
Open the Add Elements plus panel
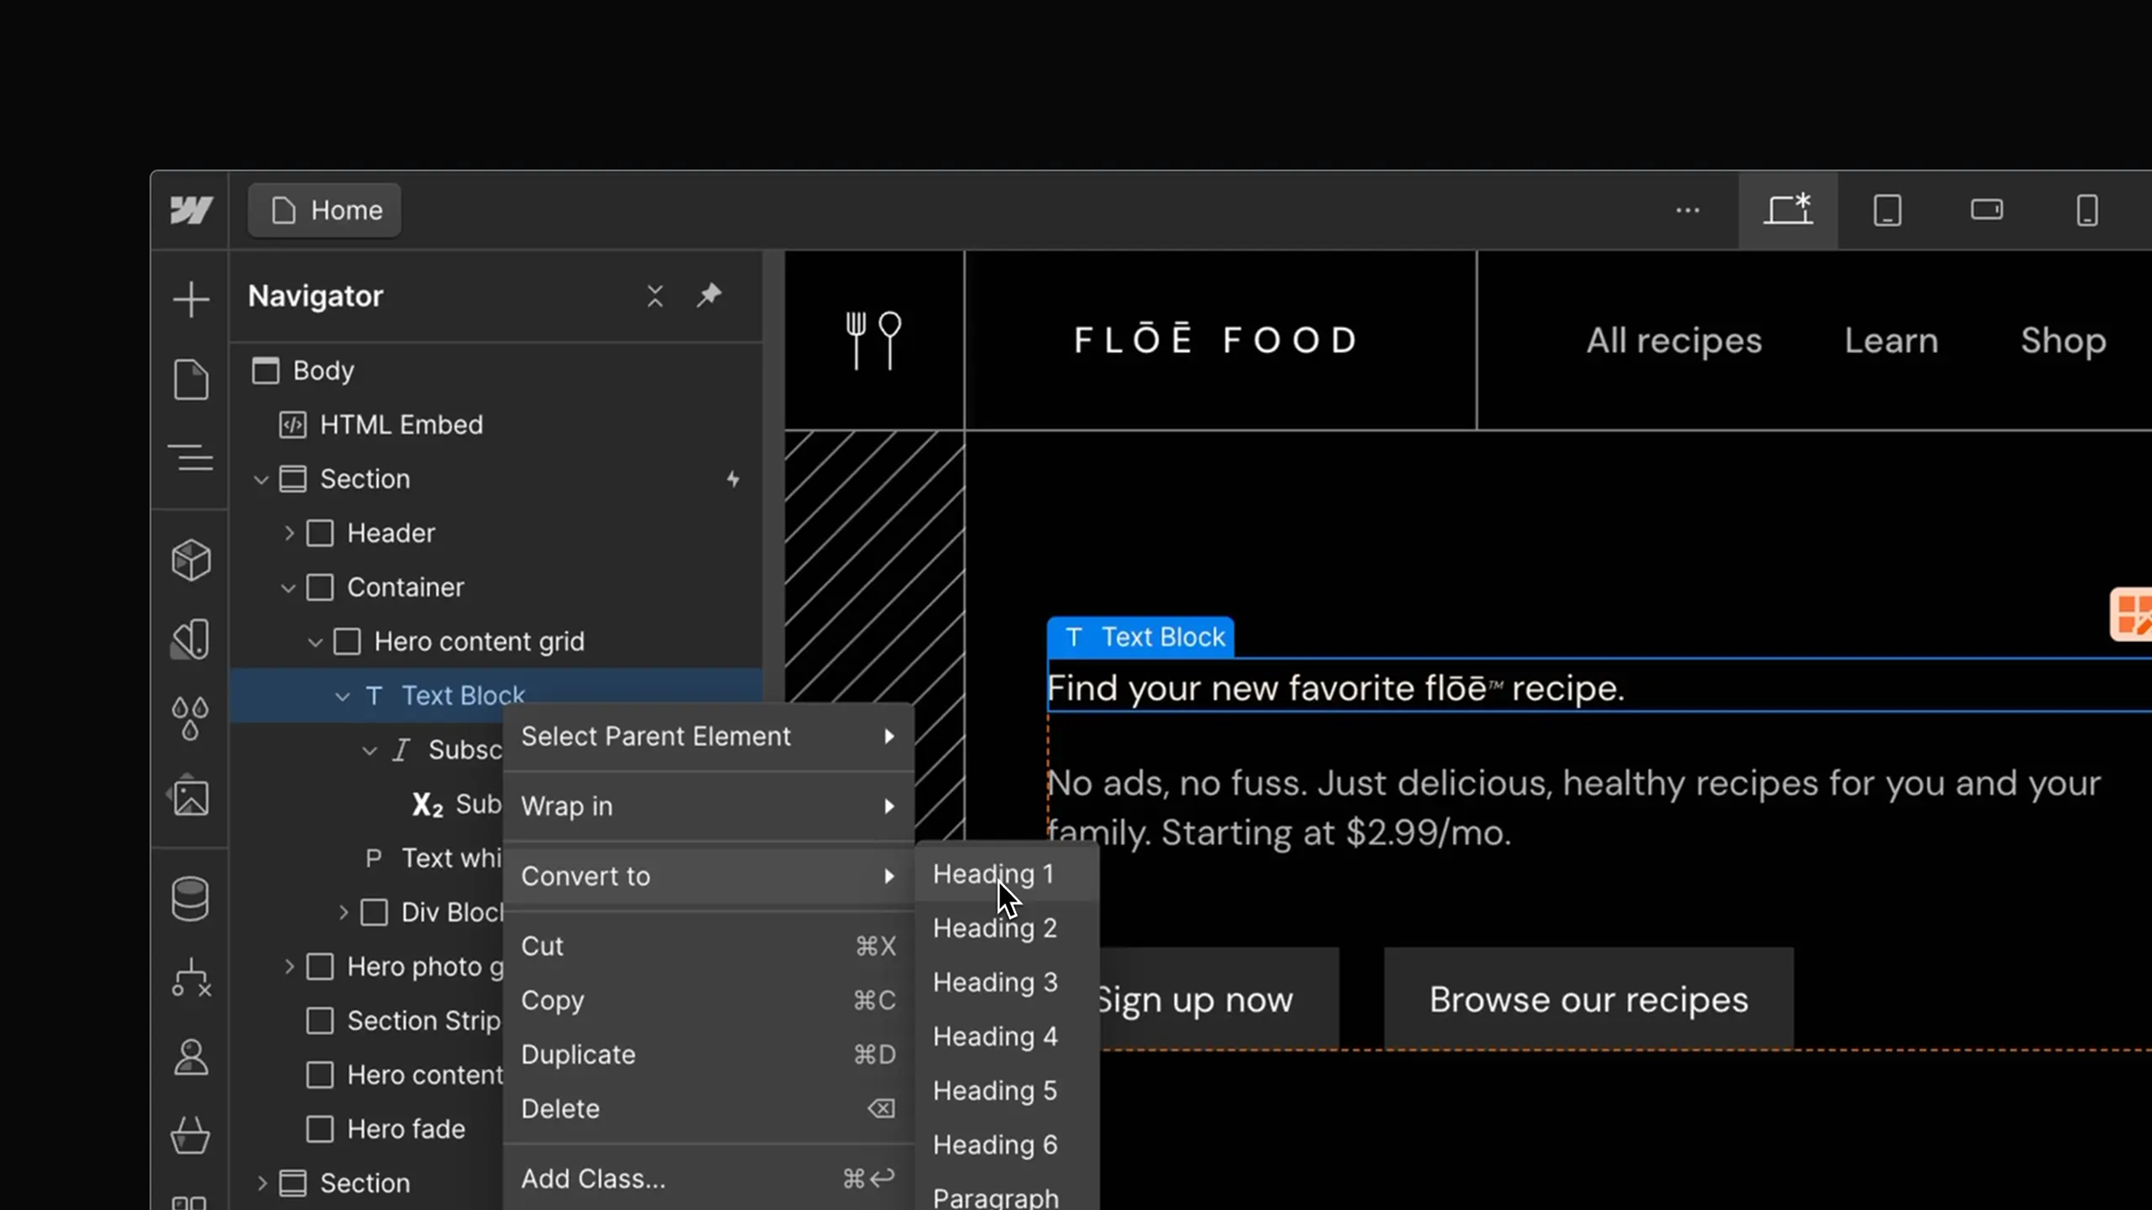point(190,299)
